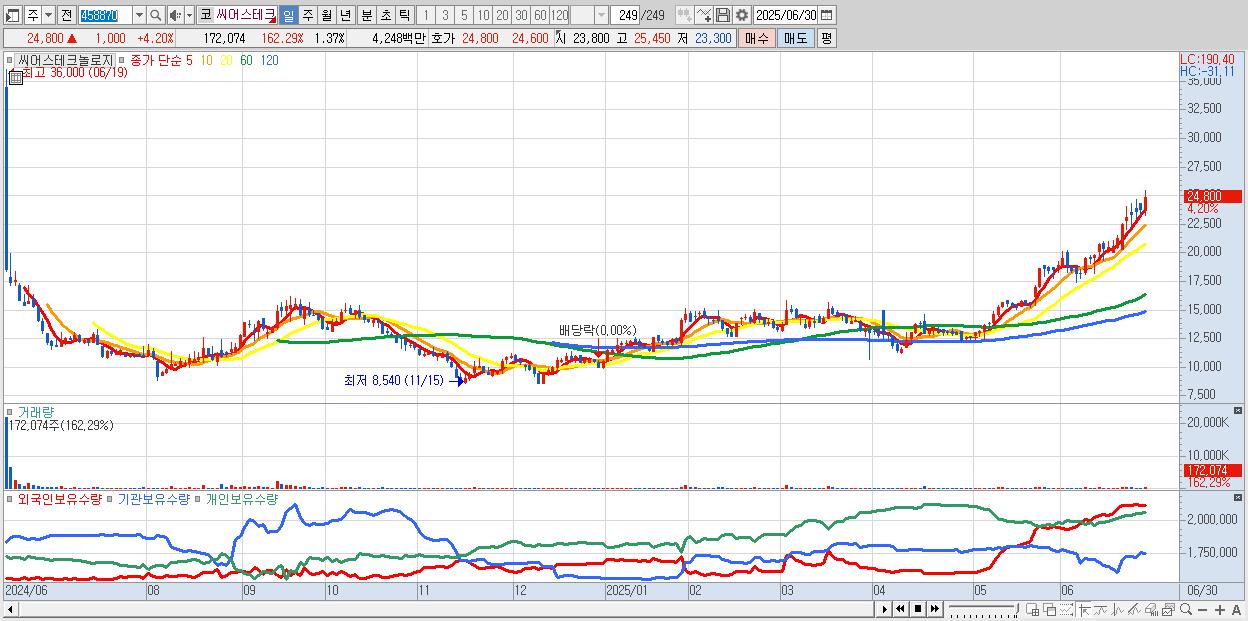Choose the 10 interval button

click(x=483, y=15)
